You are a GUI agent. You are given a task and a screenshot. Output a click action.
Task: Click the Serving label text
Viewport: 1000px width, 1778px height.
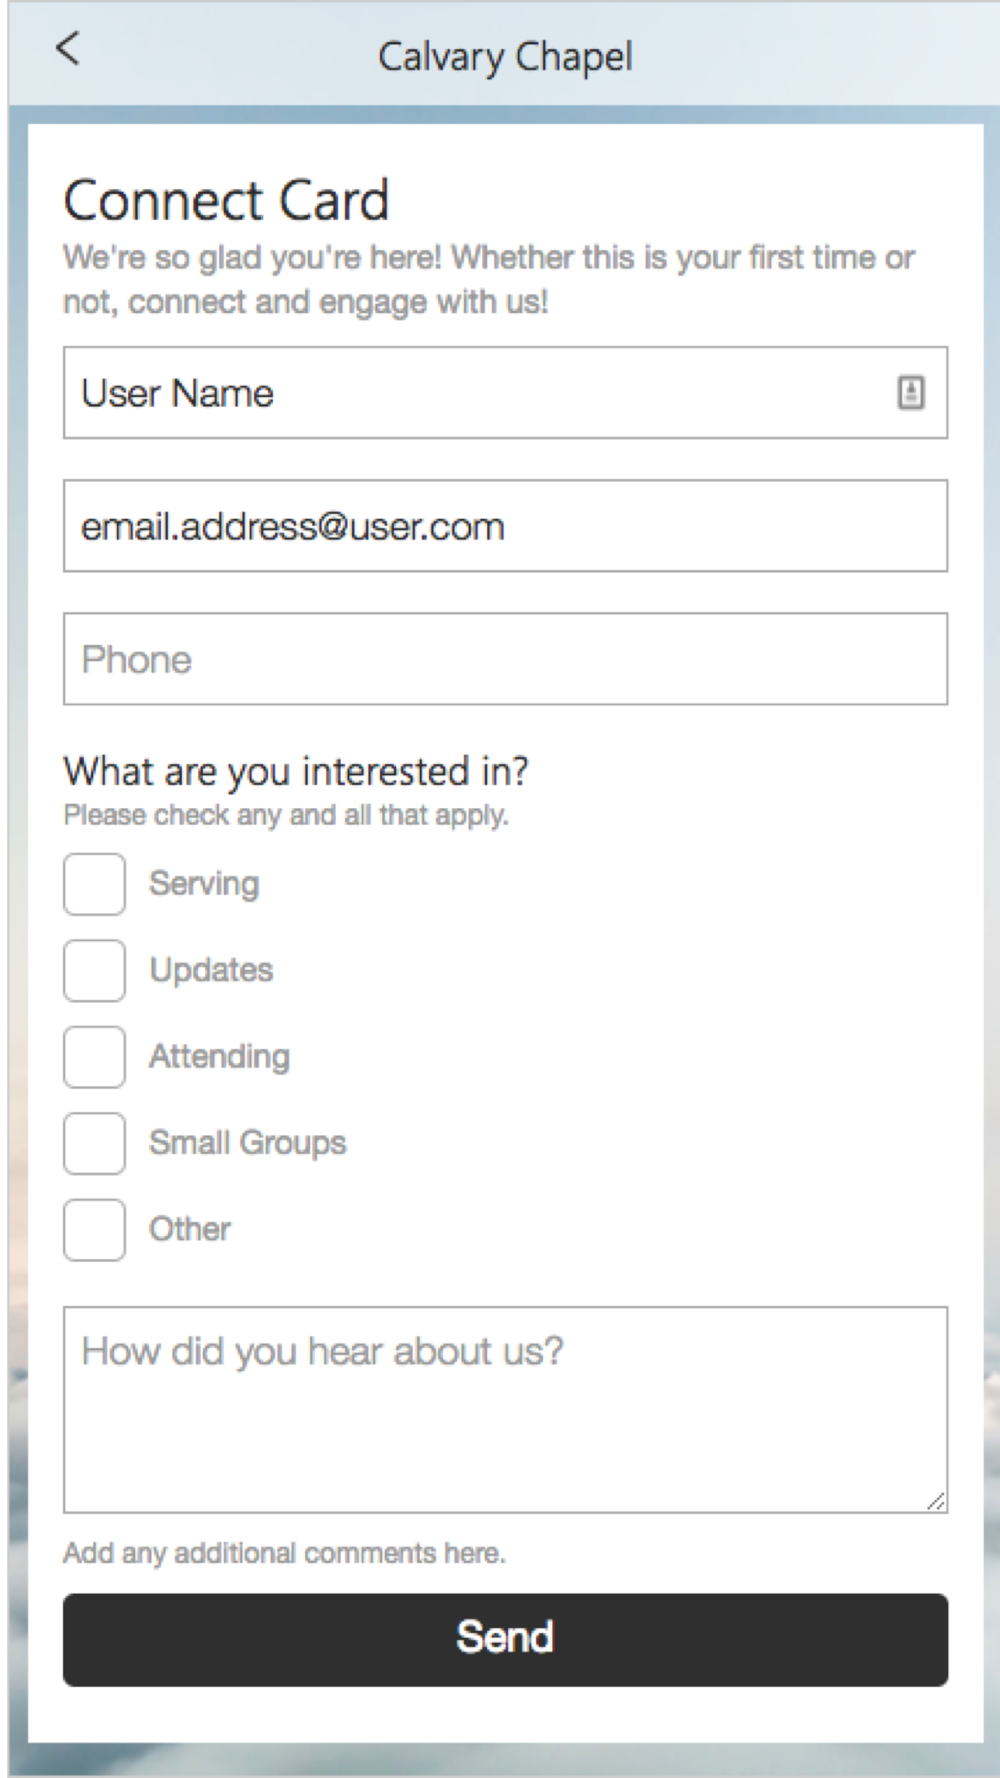point(204,884)
